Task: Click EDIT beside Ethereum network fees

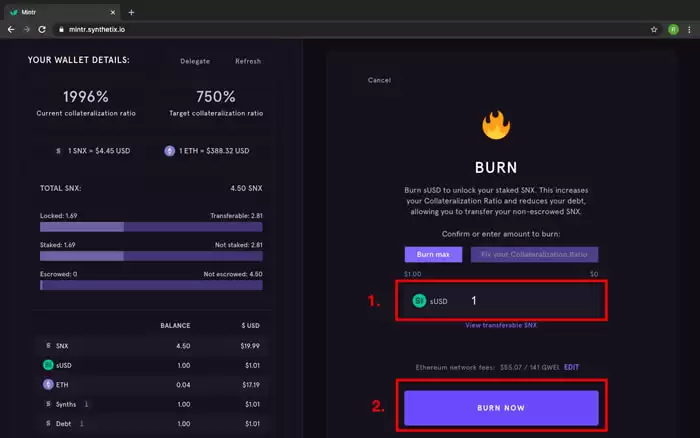Action: click(571, 367)
